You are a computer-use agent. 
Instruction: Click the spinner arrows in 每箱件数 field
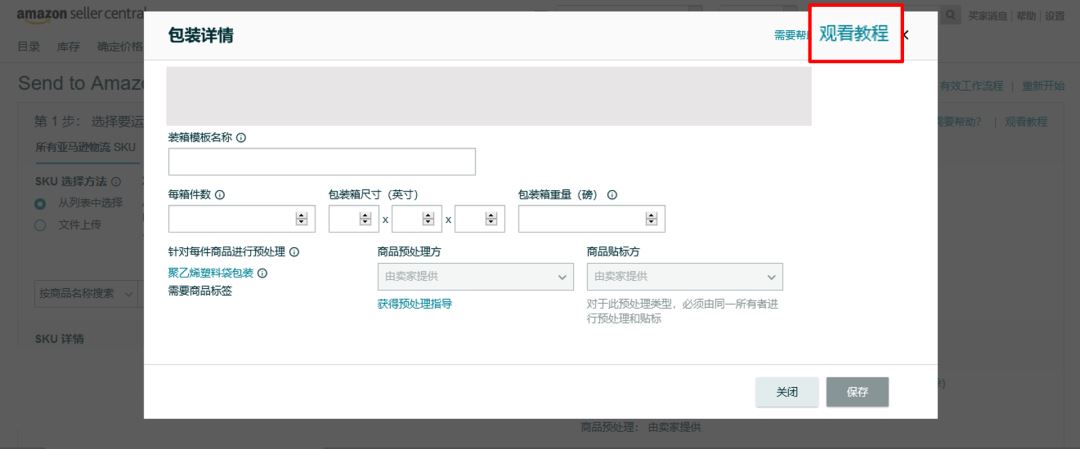pos(302,219)
